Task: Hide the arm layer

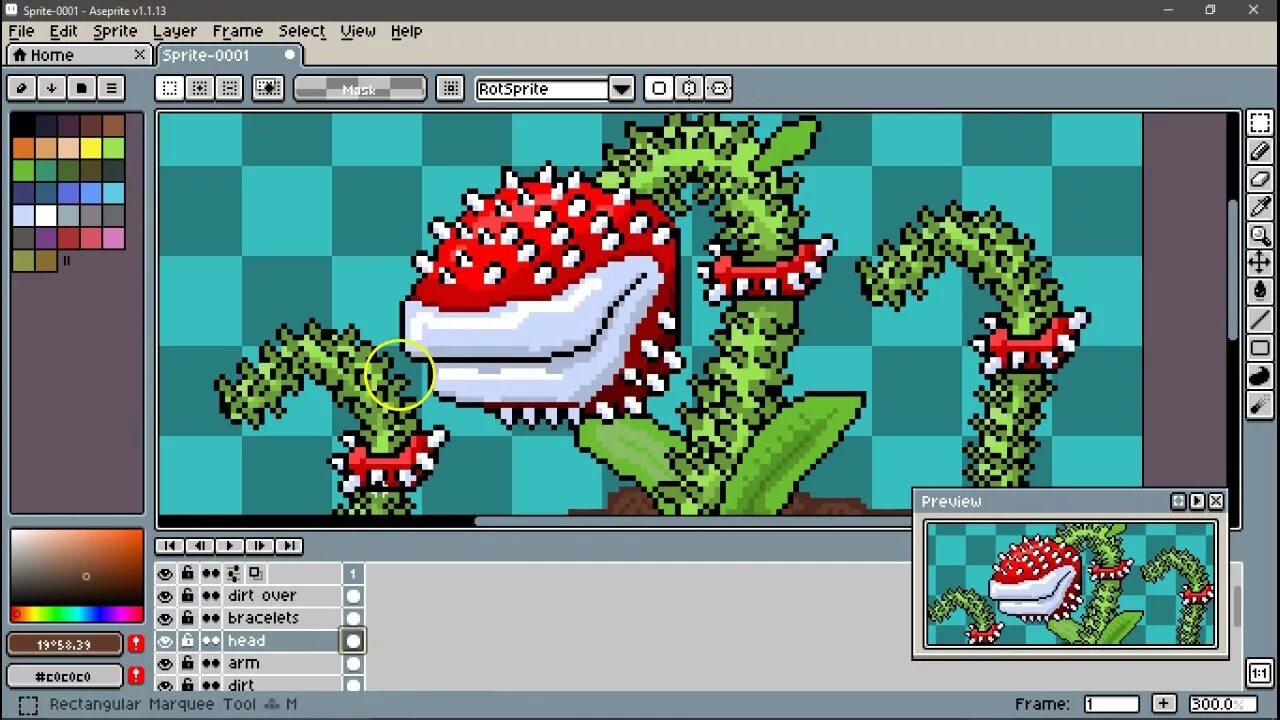Action: [x=165, y=663]
